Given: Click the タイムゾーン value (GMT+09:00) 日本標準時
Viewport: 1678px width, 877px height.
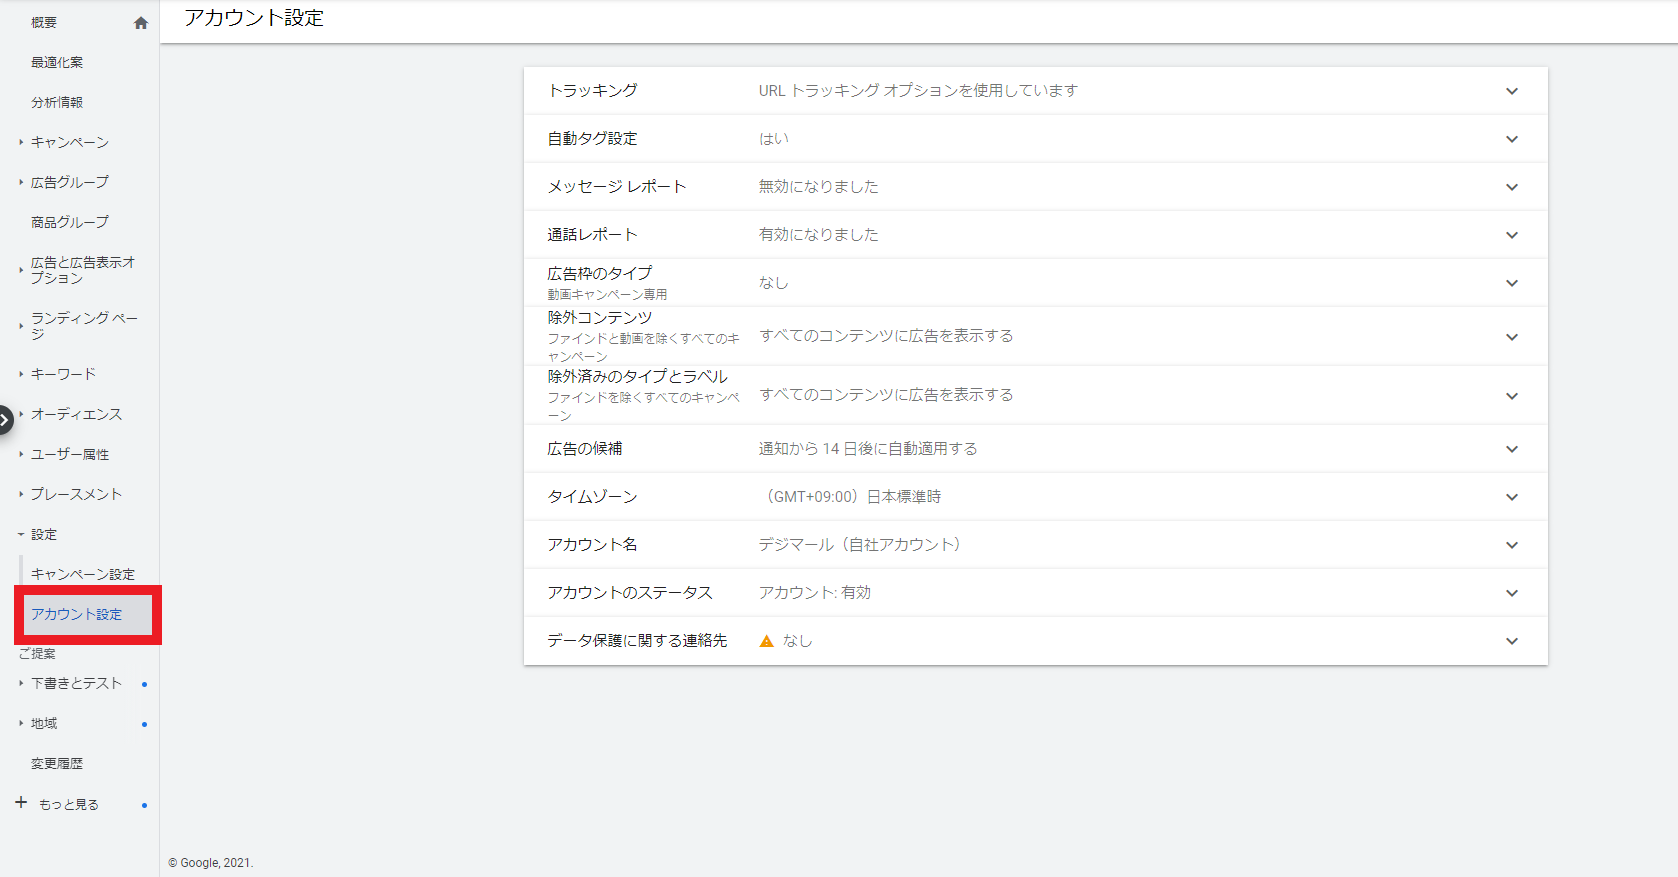Looking at the screenshot, I should [x=850, y=497].
